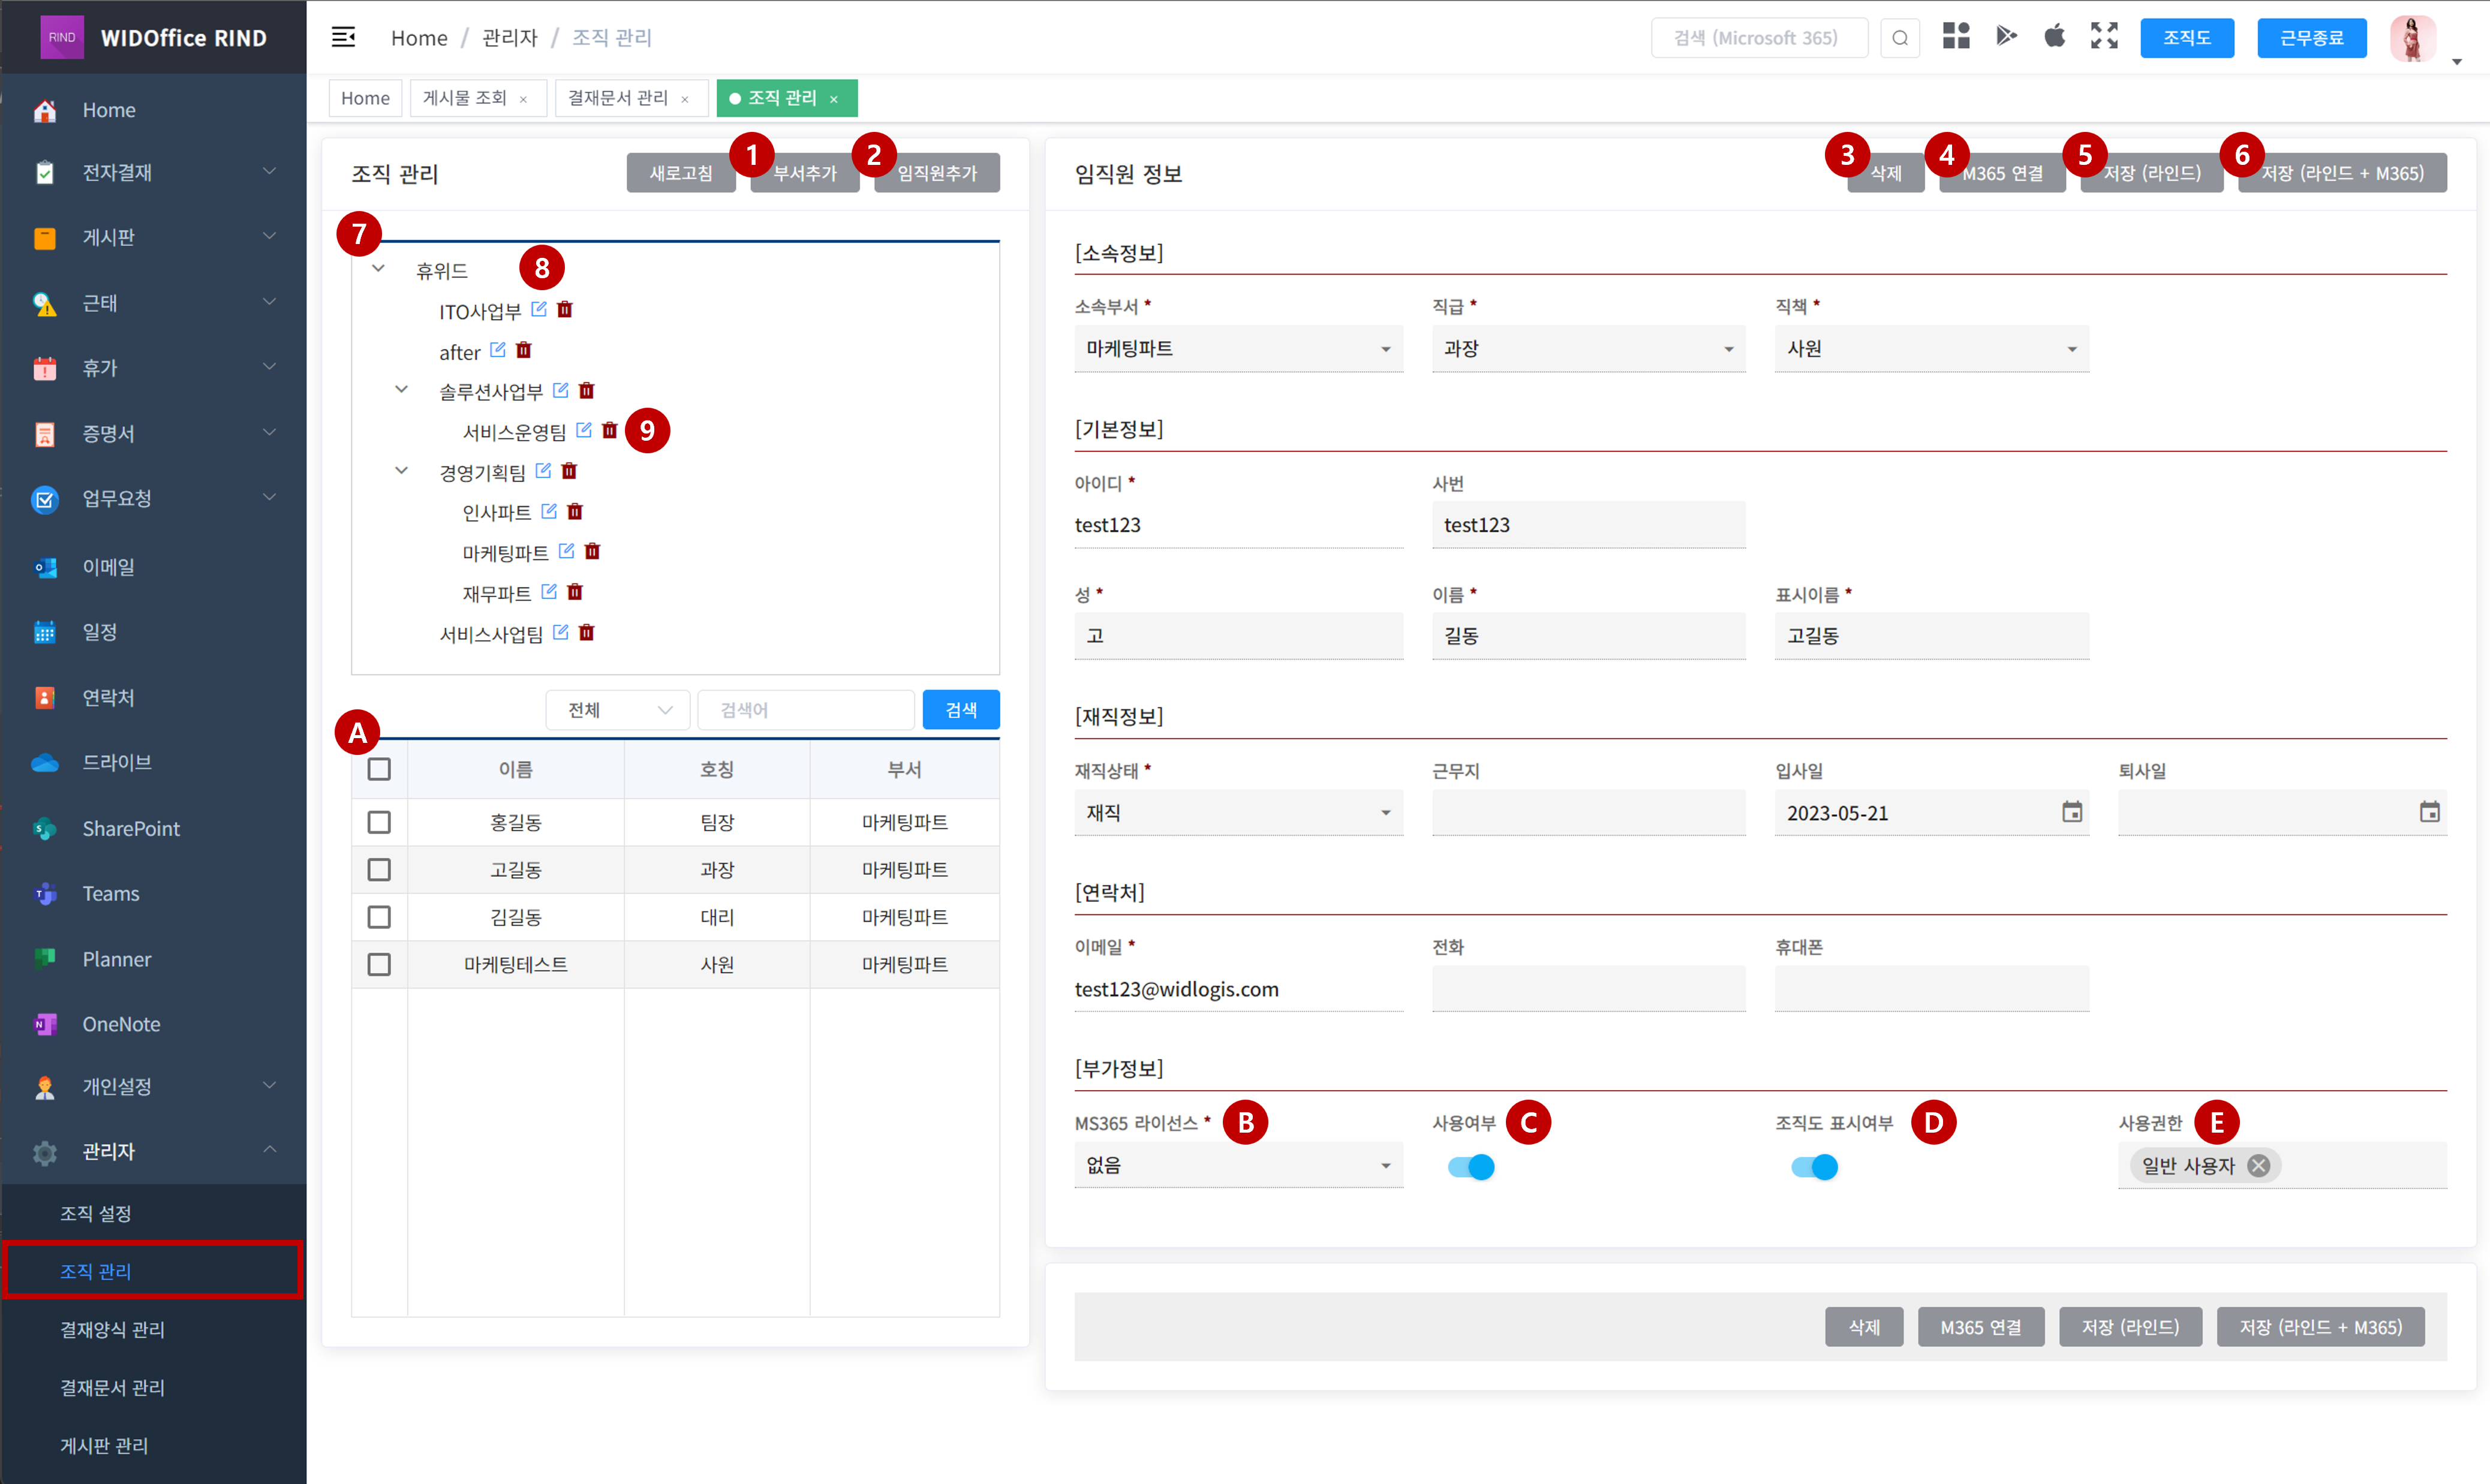The width and height of the screenshot is (2490, 1484).
Task: Toggle the 사용여부 switch
Action: pos(1471,1167)
